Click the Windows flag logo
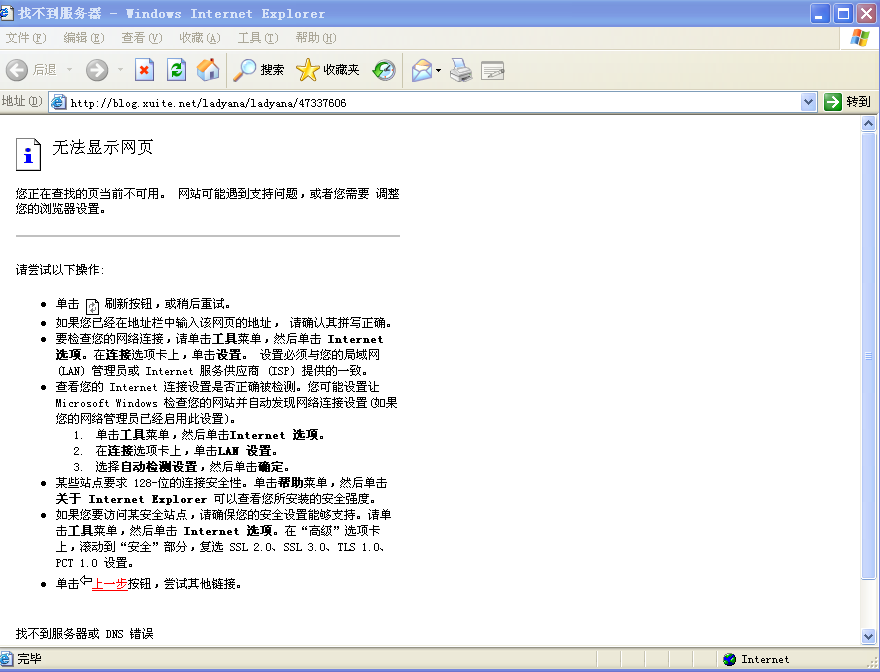This screenshot has height=672, width=880. point(860,38)
